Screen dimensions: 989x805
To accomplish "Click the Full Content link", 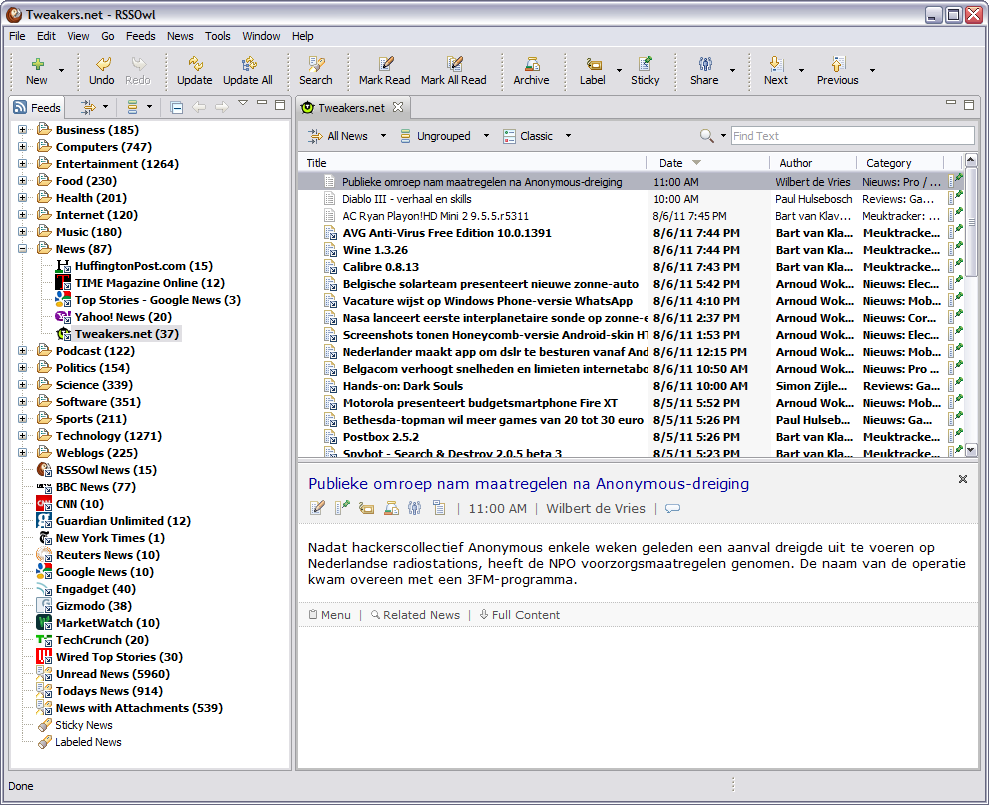I will pyautogui.click(x=520, y=614).
